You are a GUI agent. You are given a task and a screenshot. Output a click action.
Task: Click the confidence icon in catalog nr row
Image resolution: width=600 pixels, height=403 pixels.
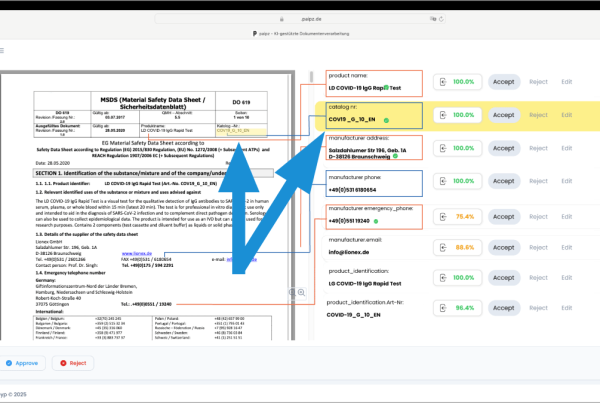(443, 115)
